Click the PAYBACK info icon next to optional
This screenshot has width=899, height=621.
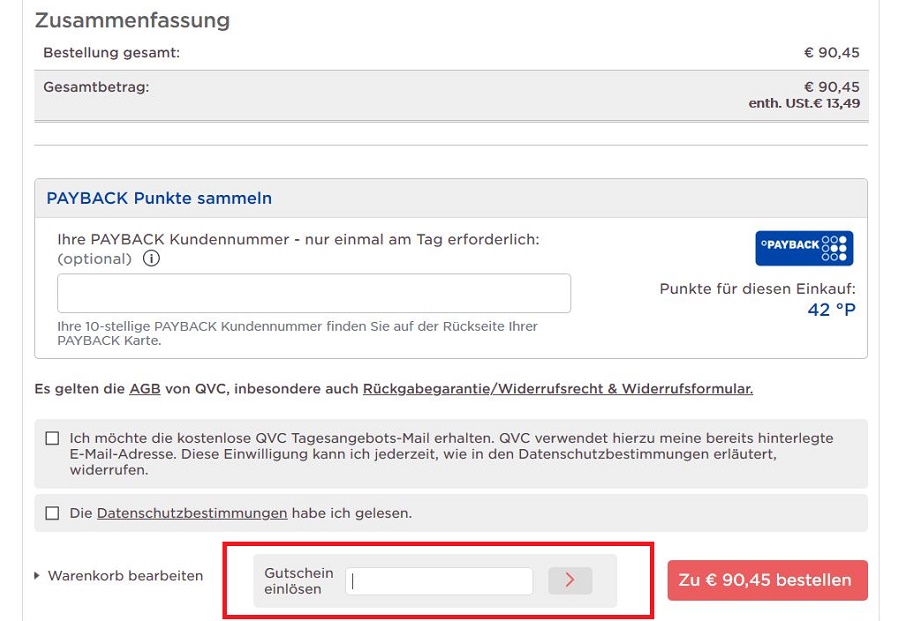click(x=151, y=259)
